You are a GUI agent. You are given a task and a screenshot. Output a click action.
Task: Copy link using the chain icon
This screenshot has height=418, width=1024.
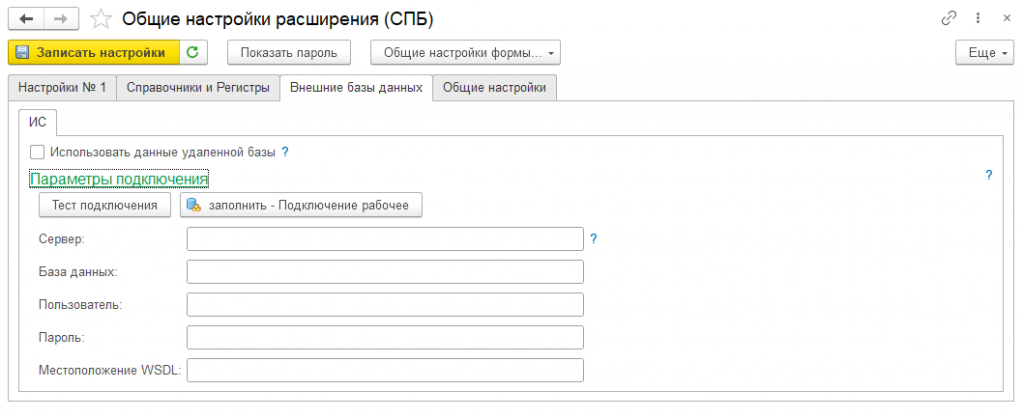(x=949, y=19)
